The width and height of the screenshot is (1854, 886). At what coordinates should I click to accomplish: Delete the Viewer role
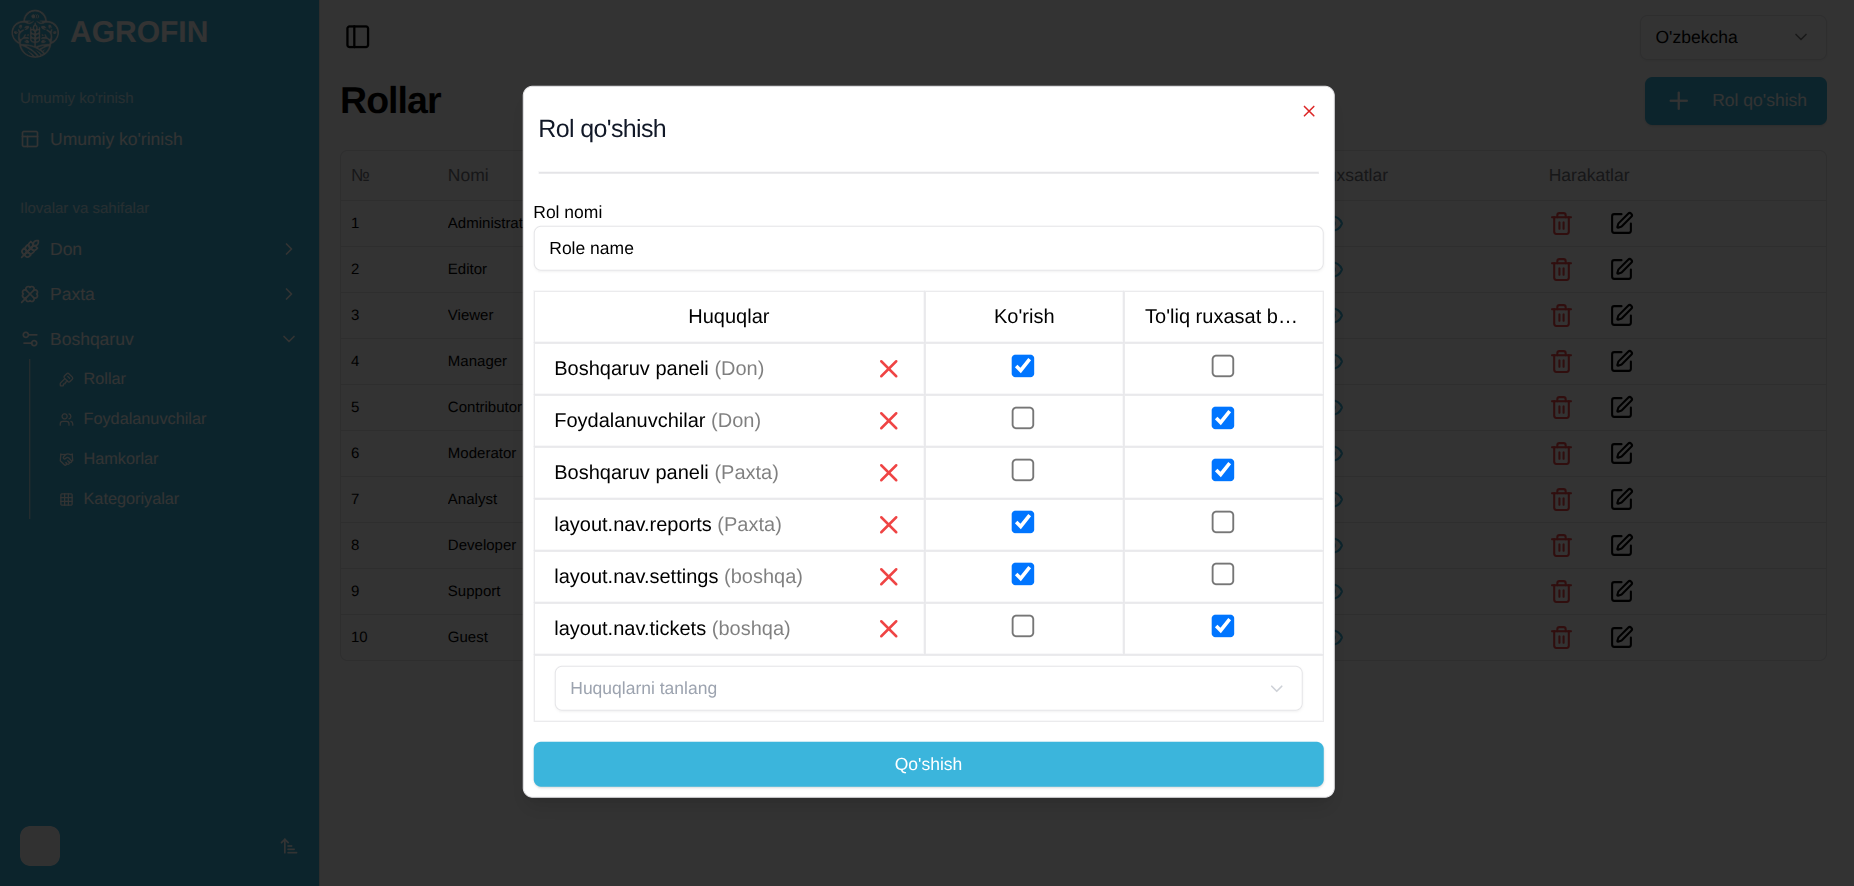coord(1561,315)
